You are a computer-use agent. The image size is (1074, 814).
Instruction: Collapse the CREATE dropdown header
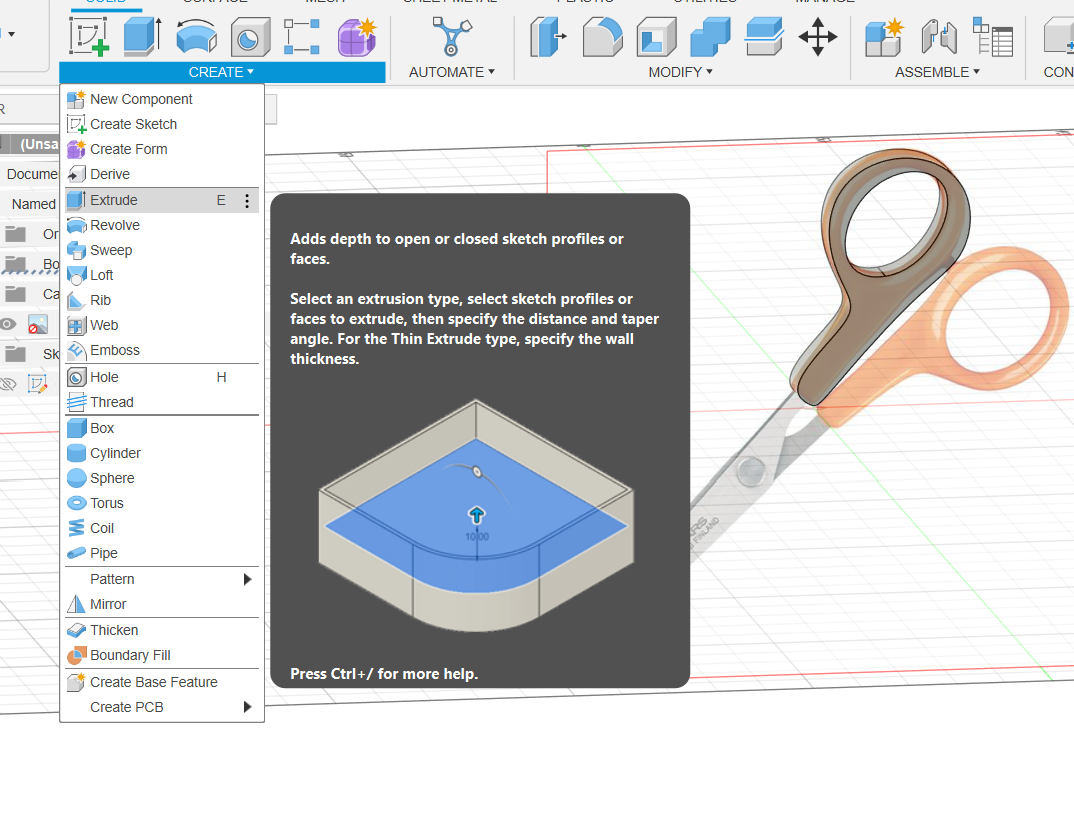(222, 72)
